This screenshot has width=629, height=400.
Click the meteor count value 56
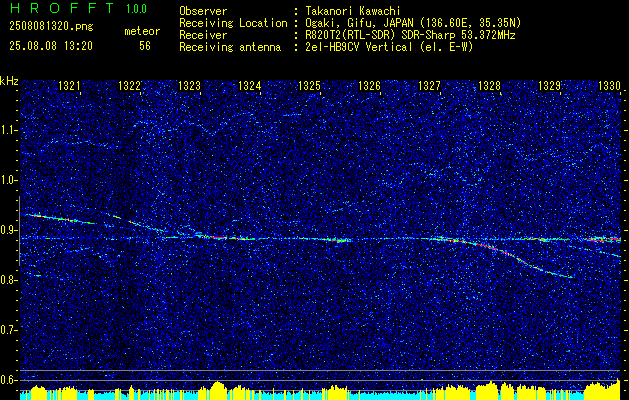[x=145, y=46]
